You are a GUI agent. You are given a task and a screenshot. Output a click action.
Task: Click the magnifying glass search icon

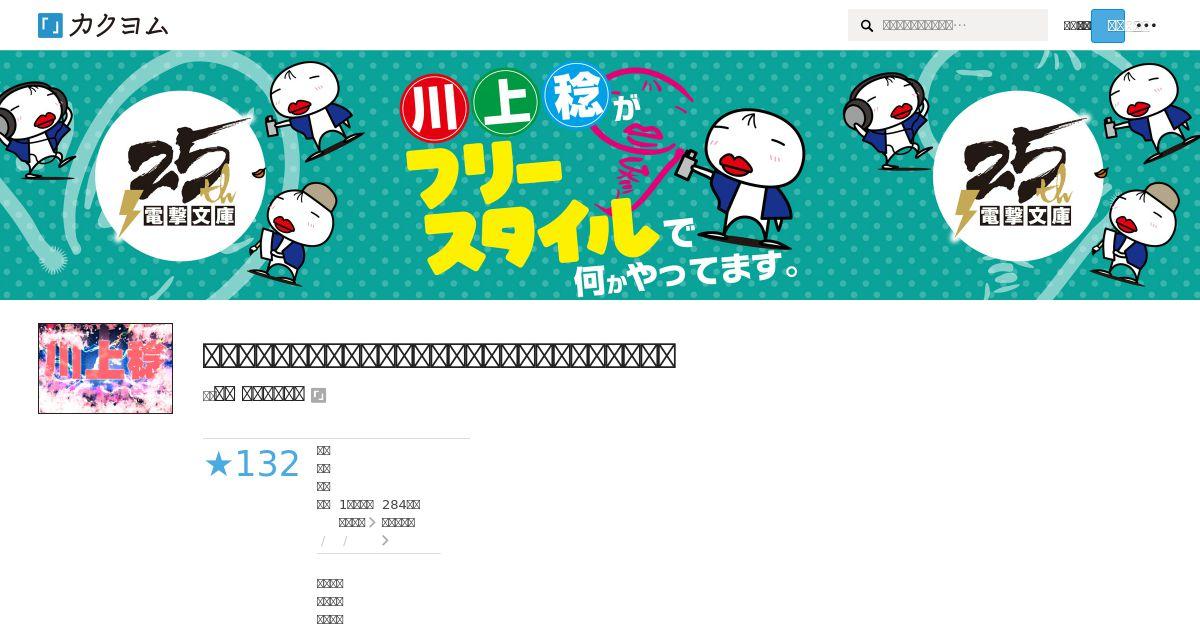(x=867, y=25)
